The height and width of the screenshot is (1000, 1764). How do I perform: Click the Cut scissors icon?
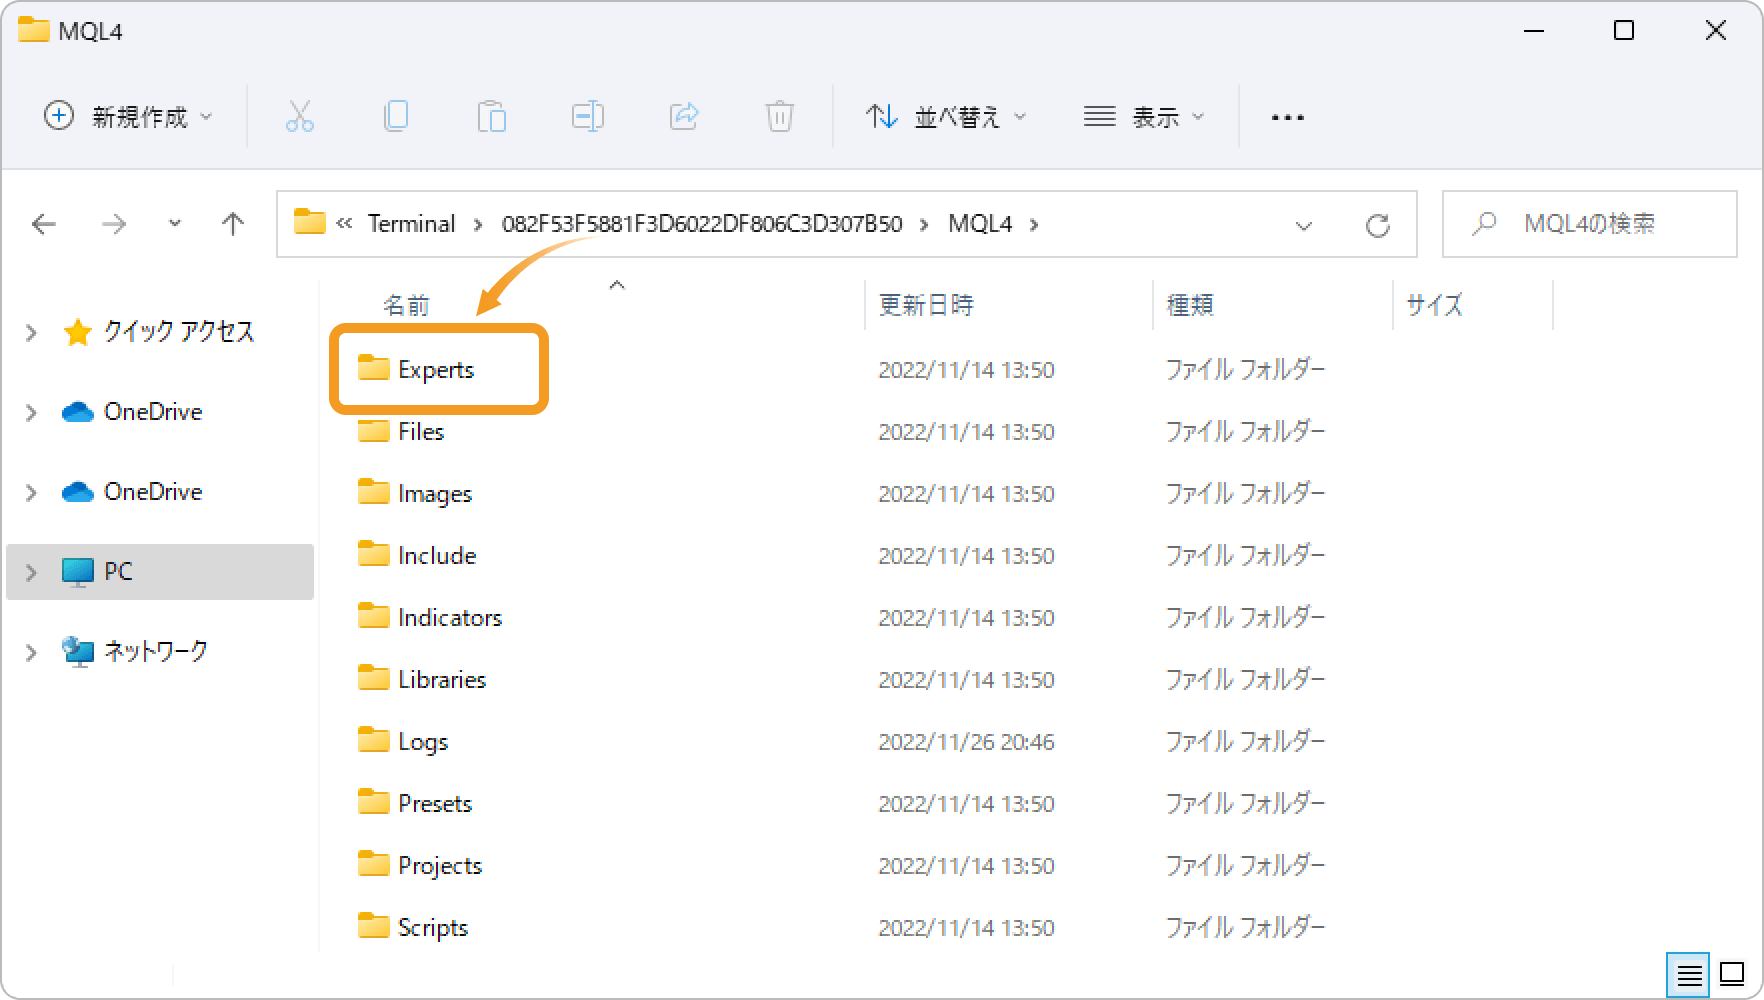pyautogui.click(x=299, y=117)
